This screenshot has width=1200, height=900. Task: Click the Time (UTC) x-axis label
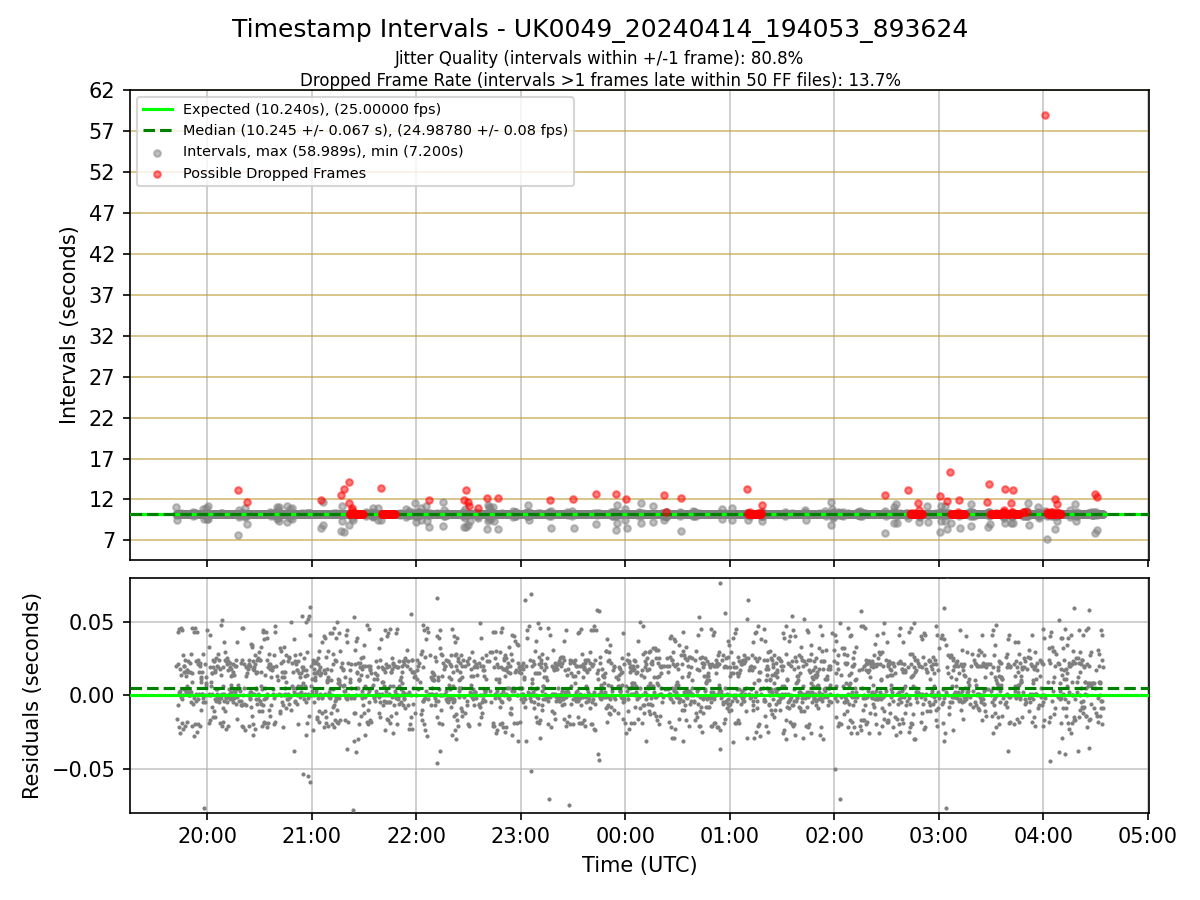click(639, 865)
